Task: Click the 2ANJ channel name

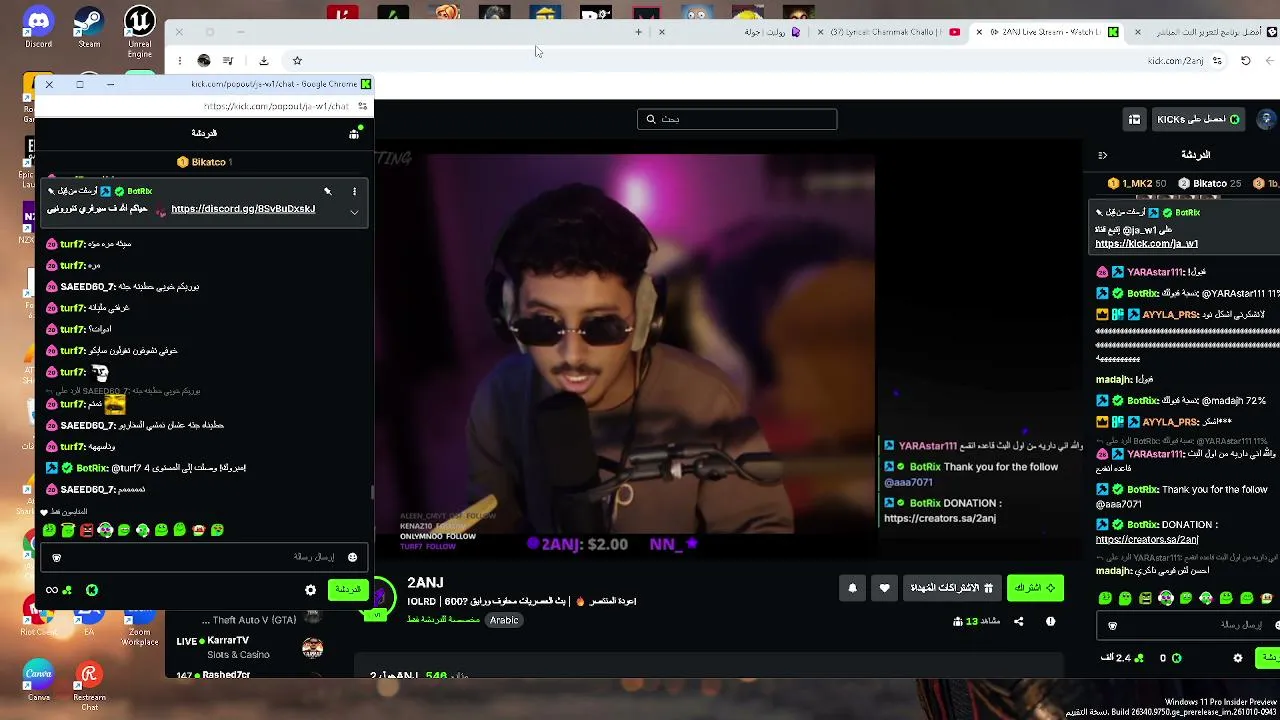Action: (425, 583)
